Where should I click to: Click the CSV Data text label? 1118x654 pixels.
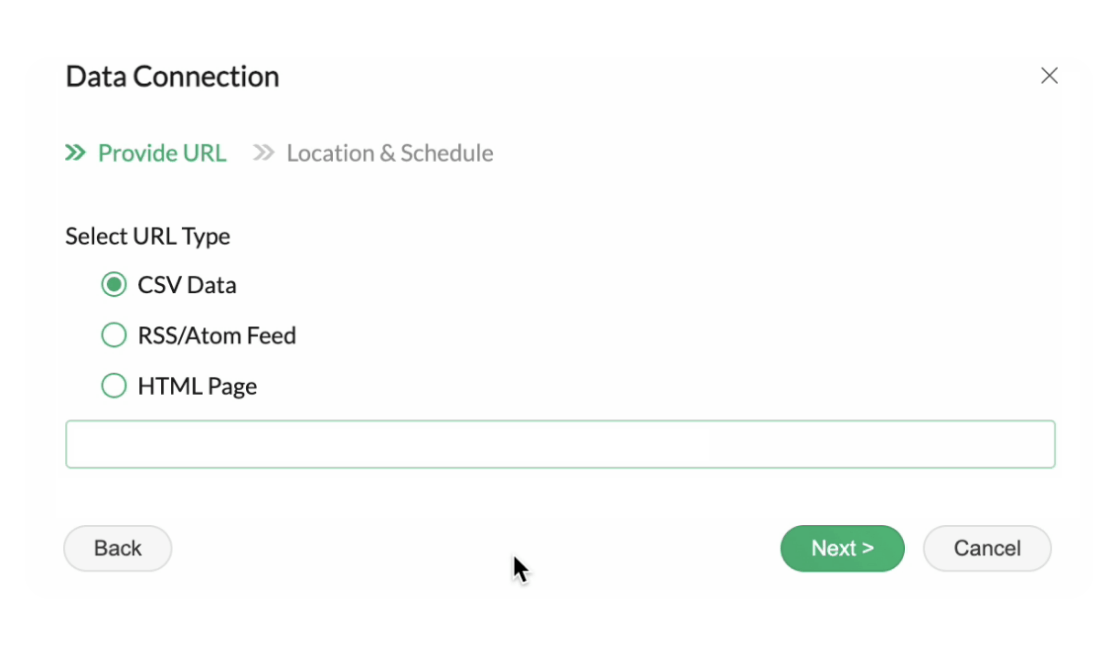click(187, 285)
